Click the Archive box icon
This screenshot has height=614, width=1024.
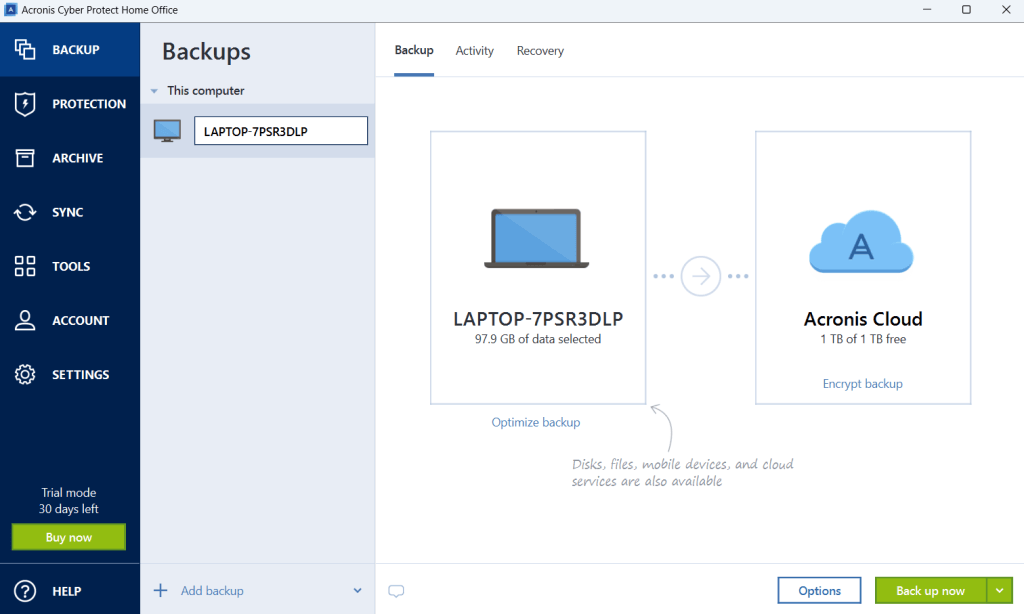click(x=25, y=158)
